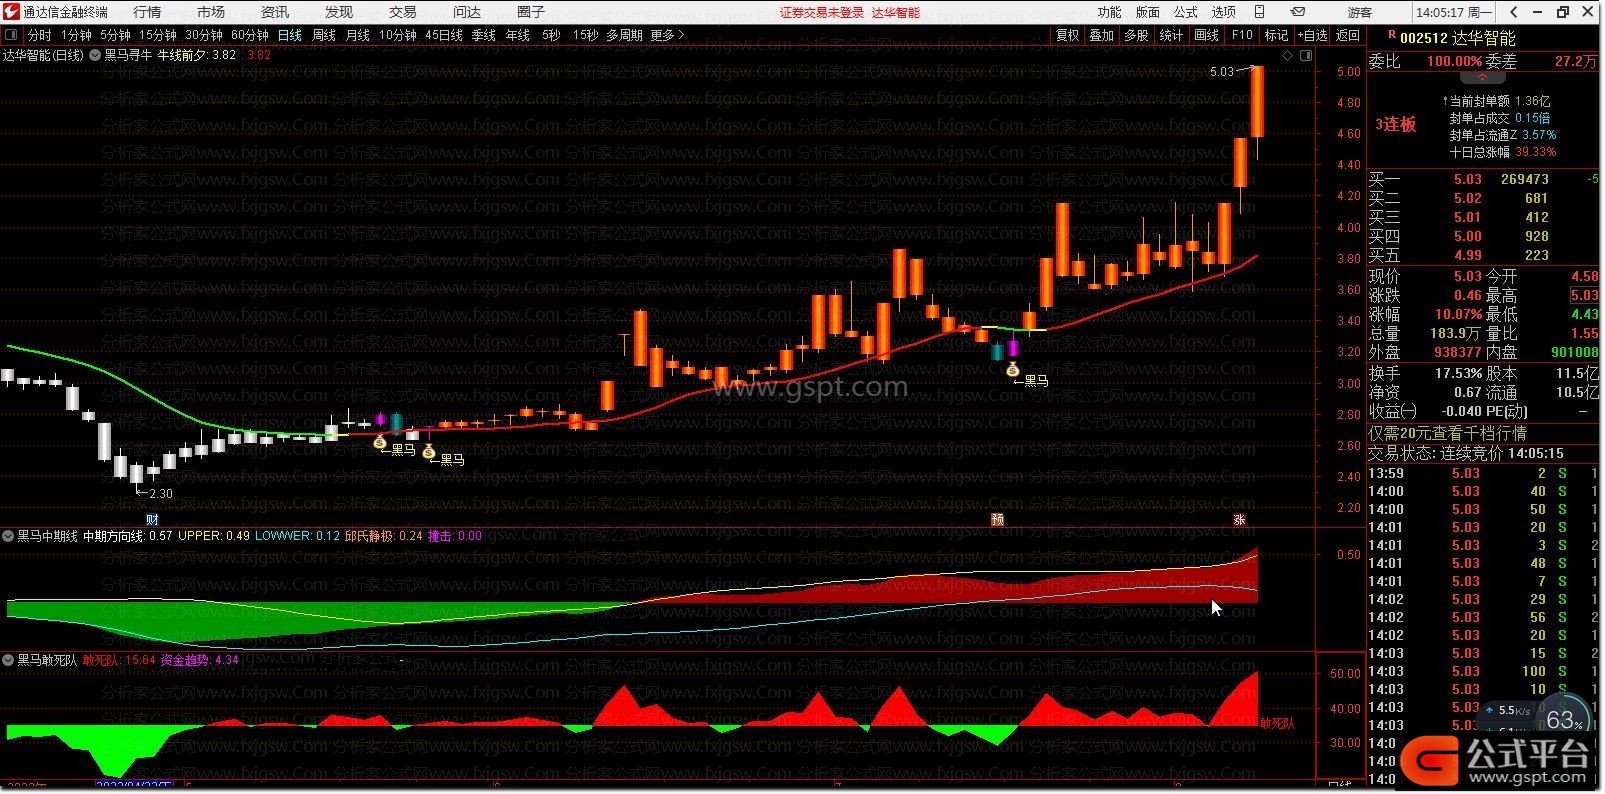Switch to 分时 chart period
Viewport: 1605px width, 794px height.
point(39,35)
